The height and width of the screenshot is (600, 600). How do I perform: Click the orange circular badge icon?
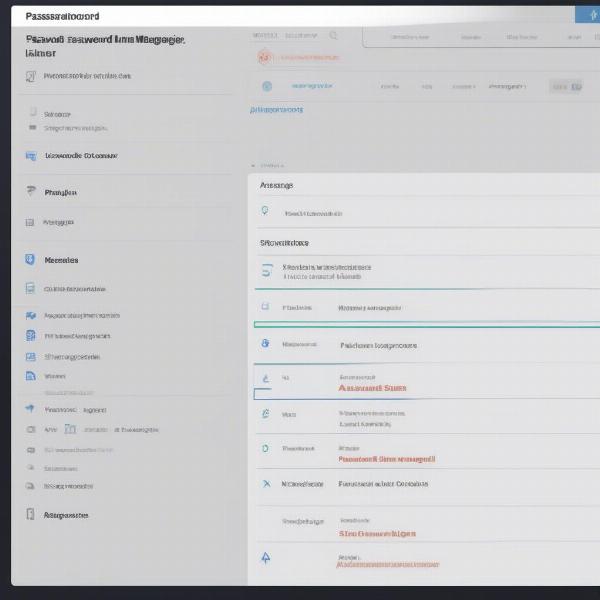(264, 57)
